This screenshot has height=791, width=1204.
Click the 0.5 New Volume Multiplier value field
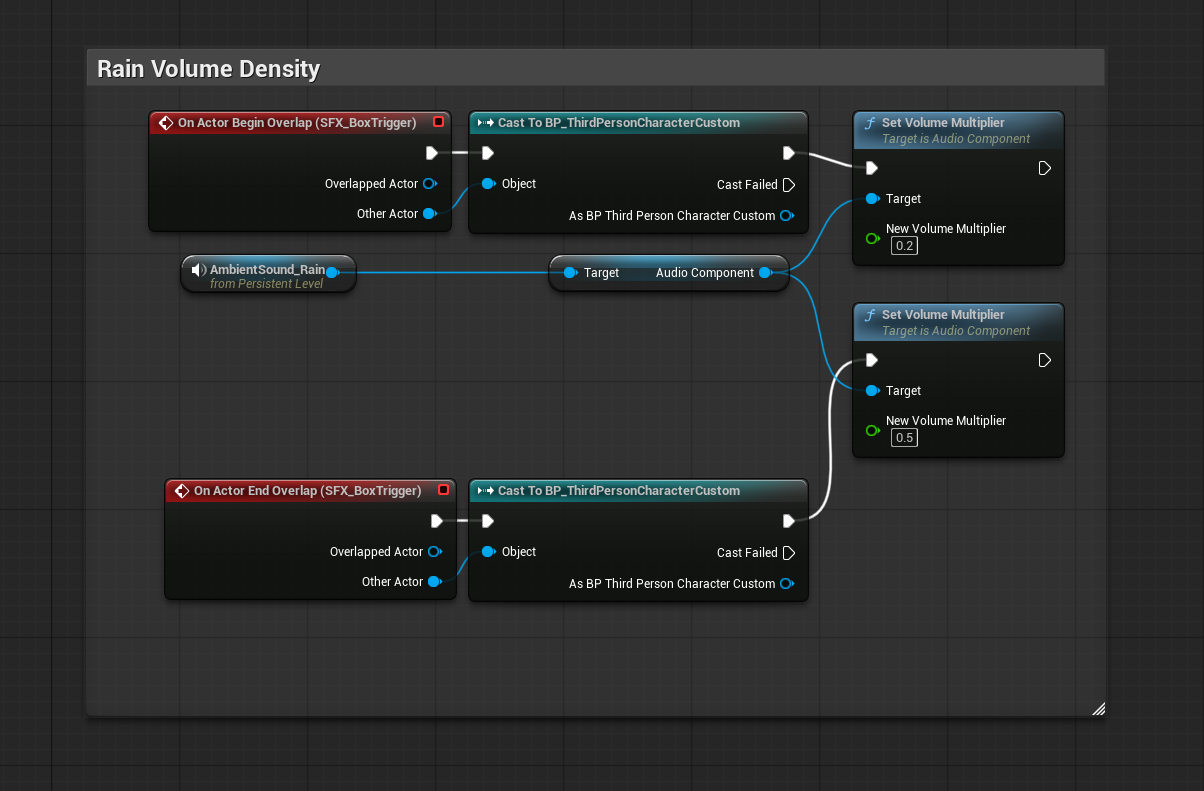pos(904,438)
